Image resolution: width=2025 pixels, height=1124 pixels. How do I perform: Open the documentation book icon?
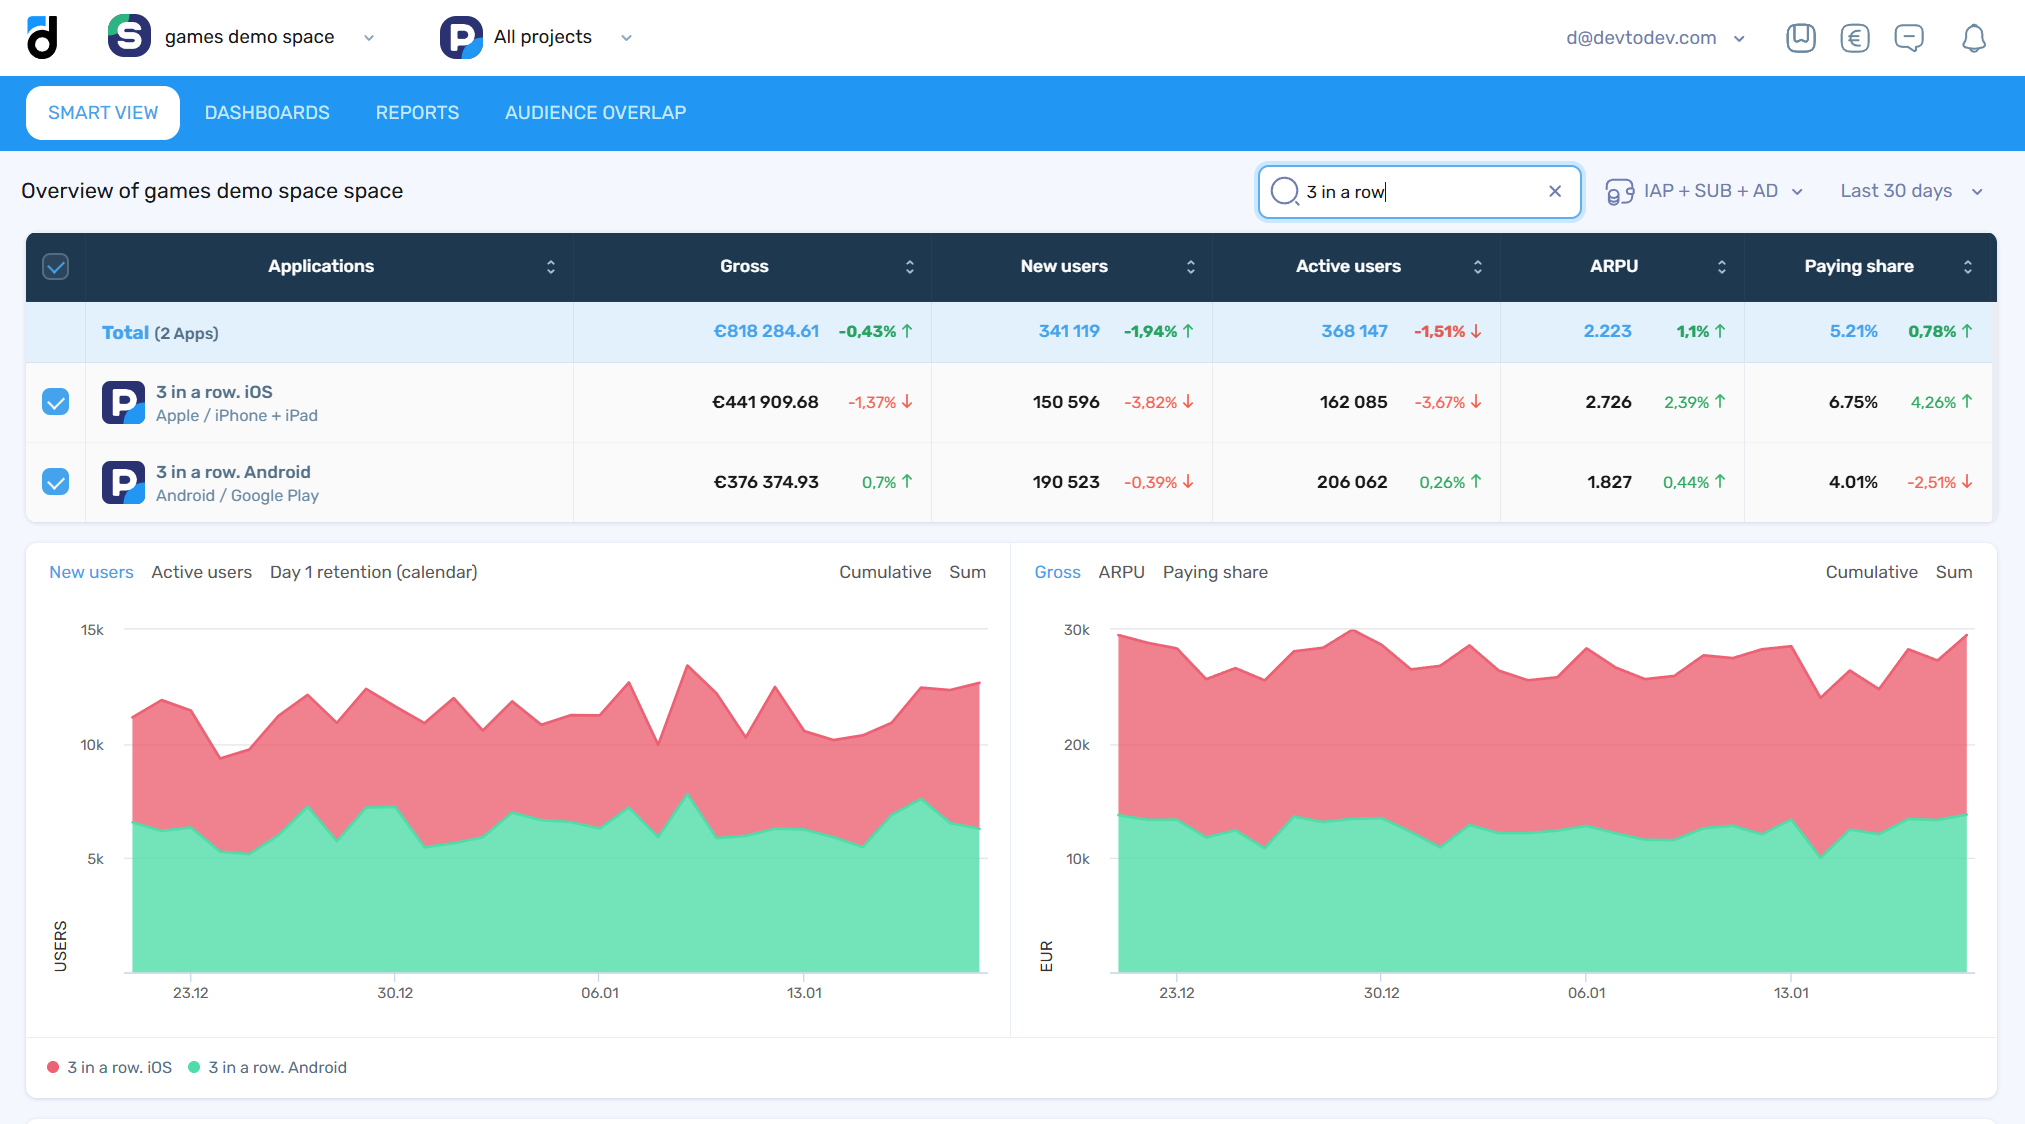(1800, 38)
